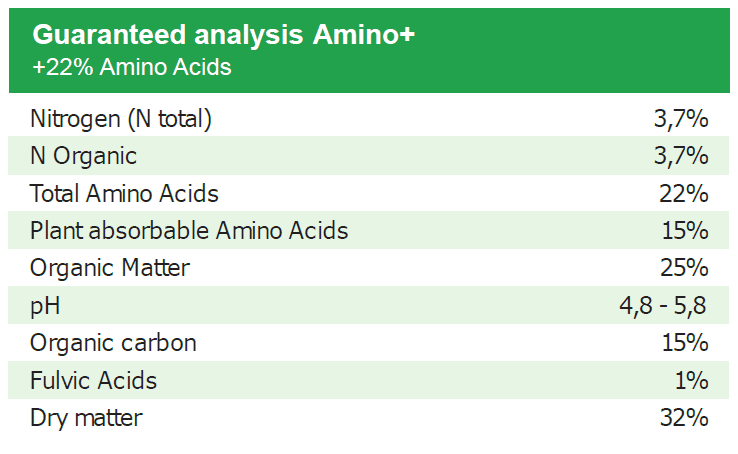Click the N Organic row label
Screen dimensions: 738x454
[83, 156]
